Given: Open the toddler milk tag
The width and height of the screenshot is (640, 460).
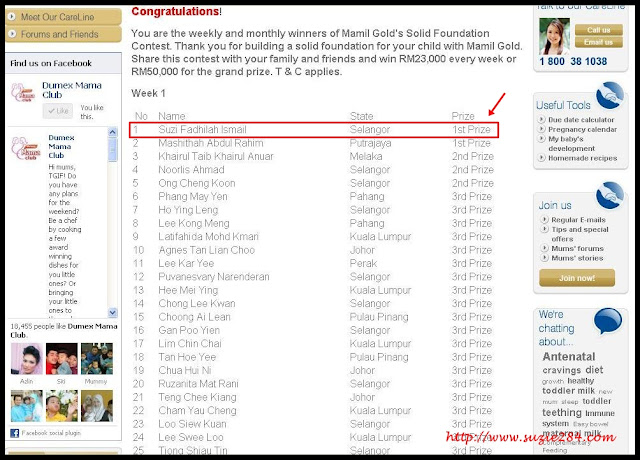Looking at the screenshot, I should [569, 391].
